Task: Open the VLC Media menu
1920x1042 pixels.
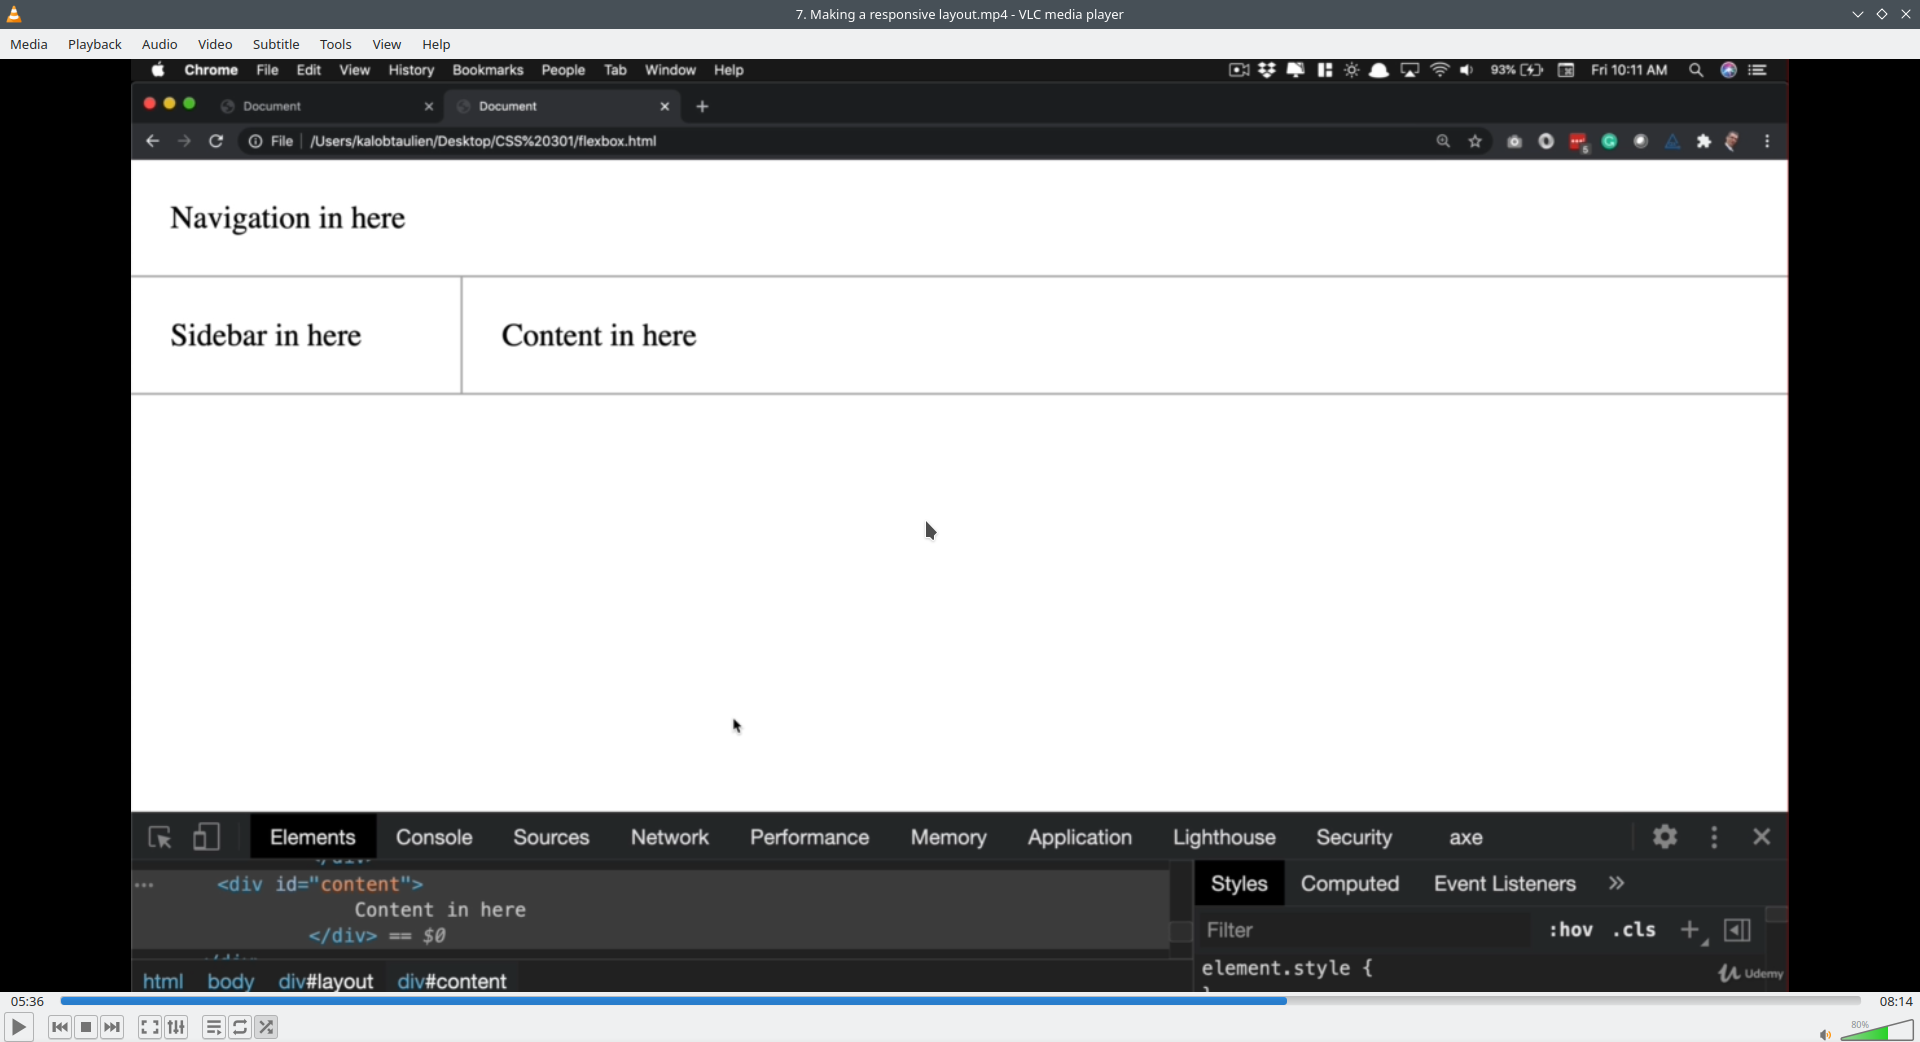Action: tap(29, 44)
